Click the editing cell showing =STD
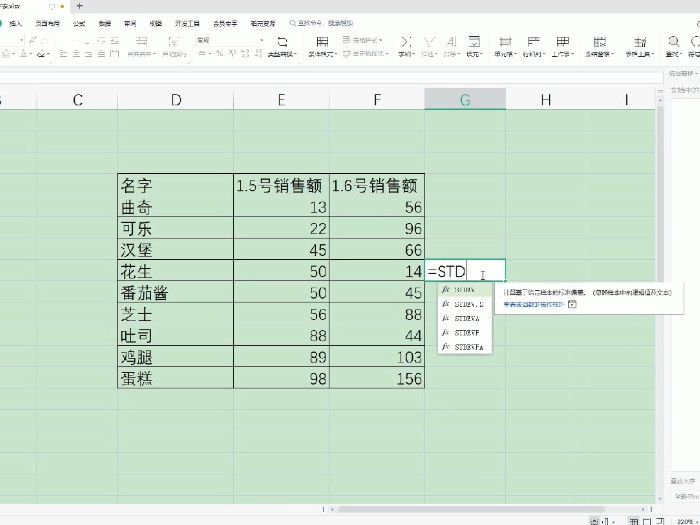The height and width of the screenshot is (525, 700). tap(465, 271)
